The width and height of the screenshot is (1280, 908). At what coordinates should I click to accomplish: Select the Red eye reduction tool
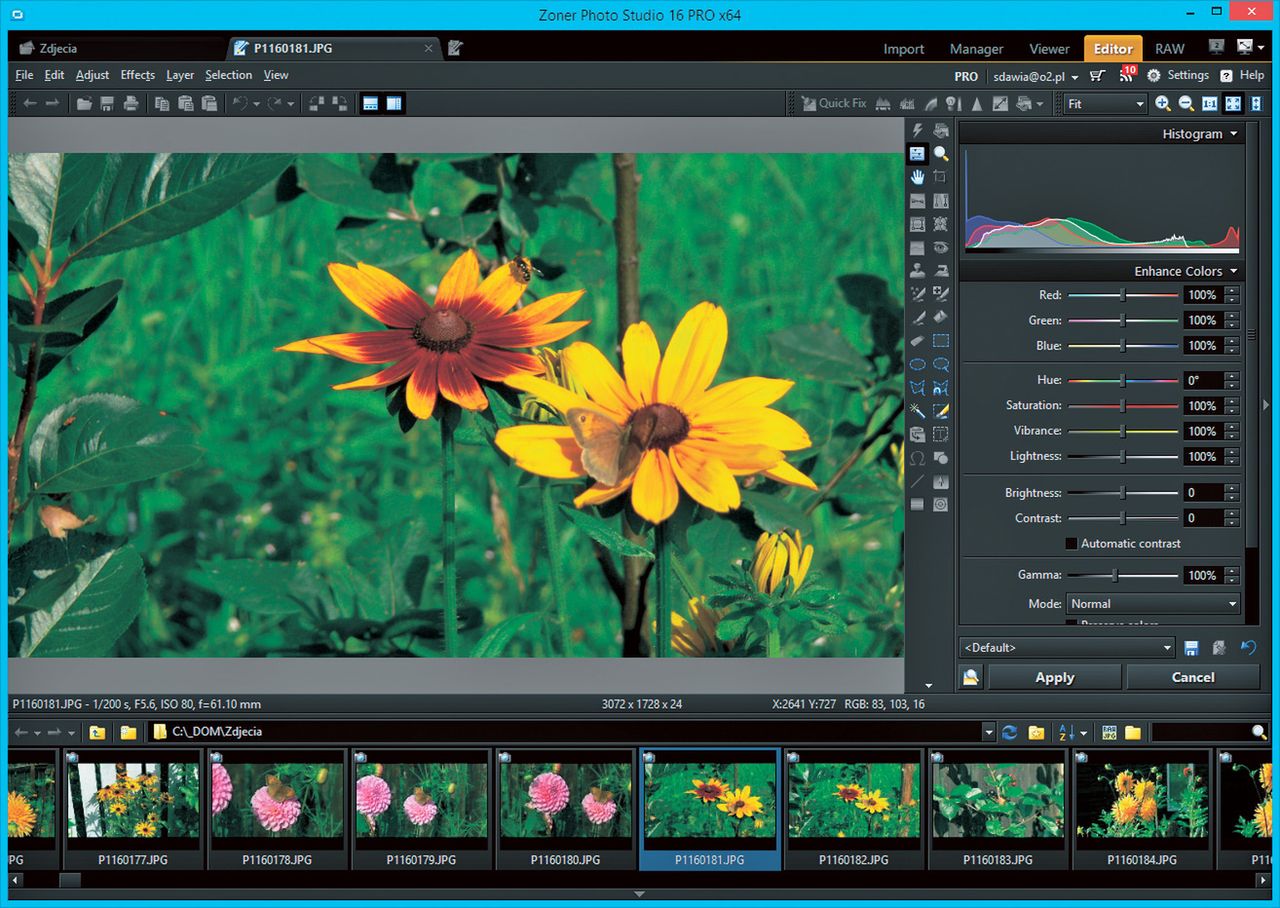click(941, 247)
